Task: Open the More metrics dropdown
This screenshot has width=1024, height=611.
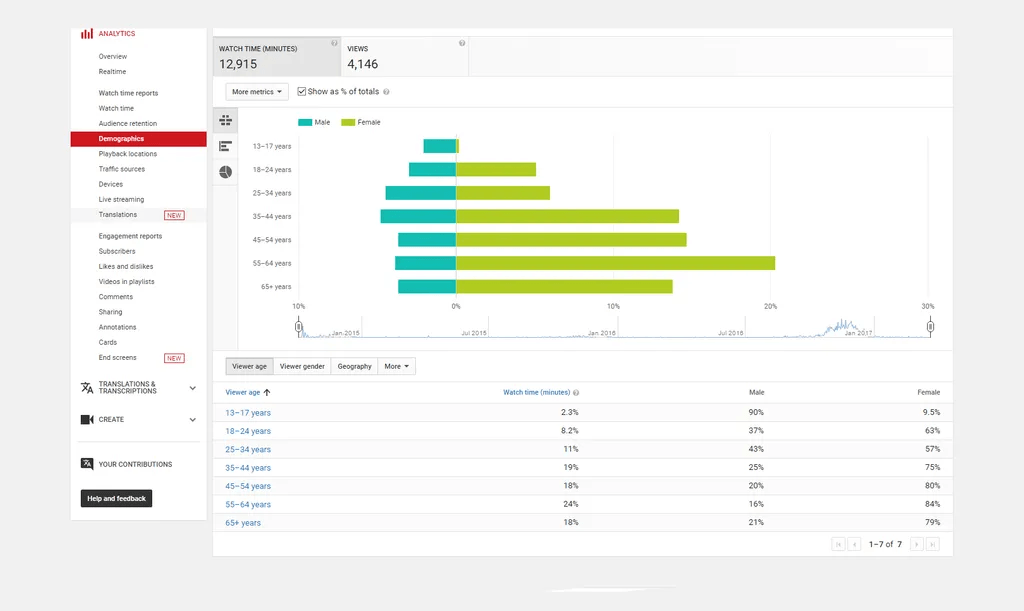Action: coord(257,92)
